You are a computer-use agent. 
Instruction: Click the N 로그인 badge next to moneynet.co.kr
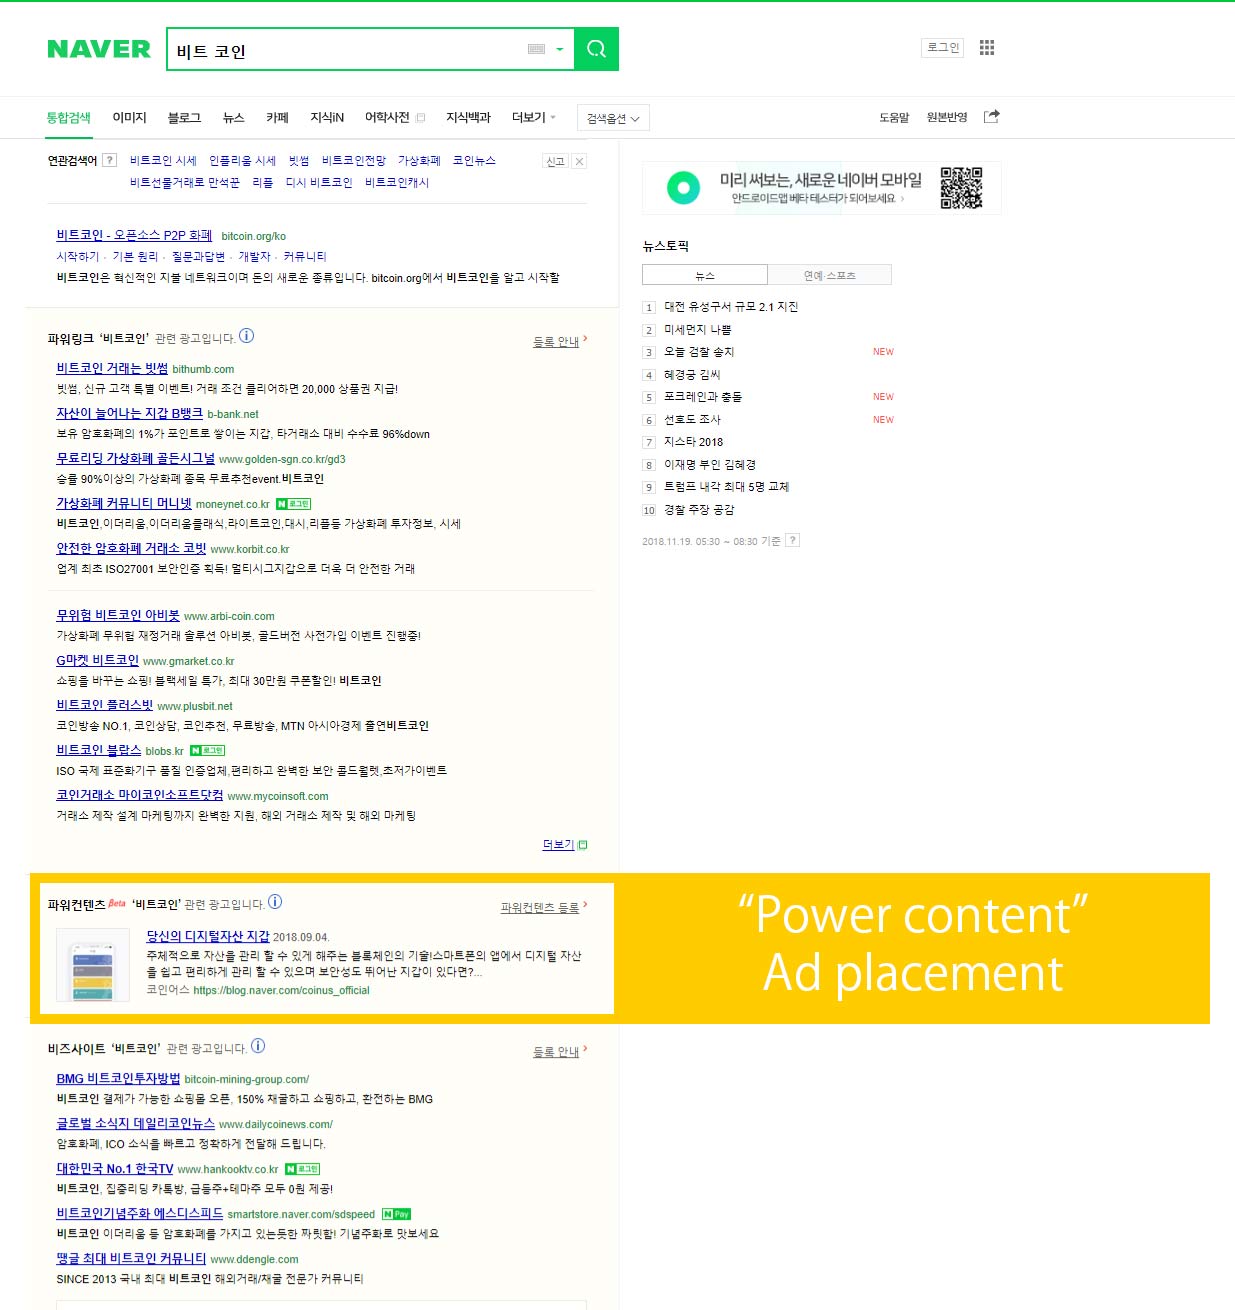293,504
